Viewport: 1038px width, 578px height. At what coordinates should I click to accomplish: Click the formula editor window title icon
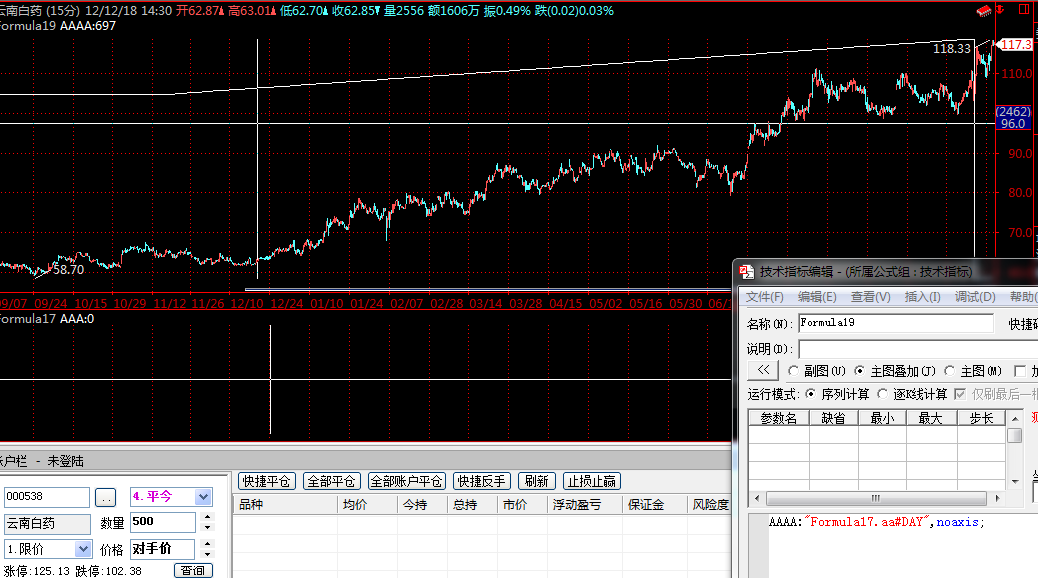point(747,271)
